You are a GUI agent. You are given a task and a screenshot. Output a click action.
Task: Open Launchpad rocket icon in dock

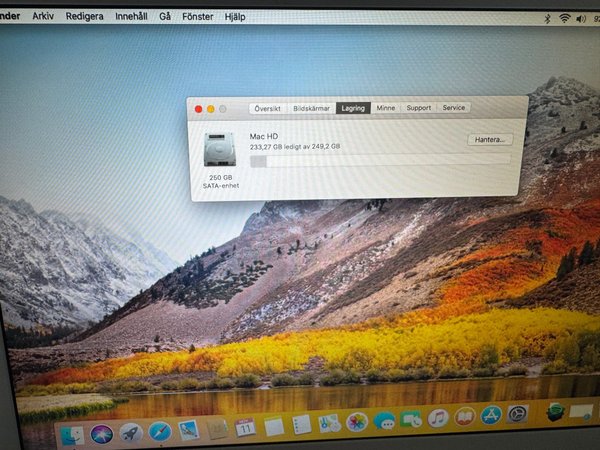pyautogui.click(x=130, y=432)
